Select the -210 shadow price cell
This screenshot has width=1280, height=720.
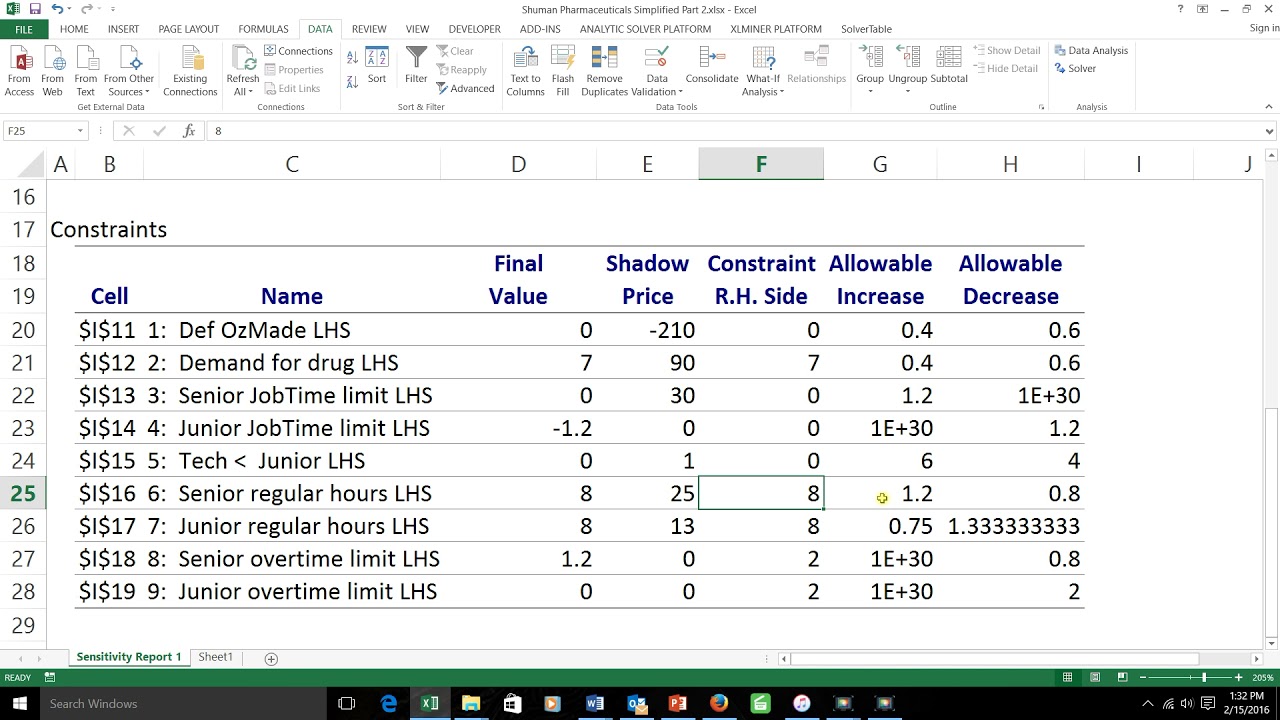point(647,330)
